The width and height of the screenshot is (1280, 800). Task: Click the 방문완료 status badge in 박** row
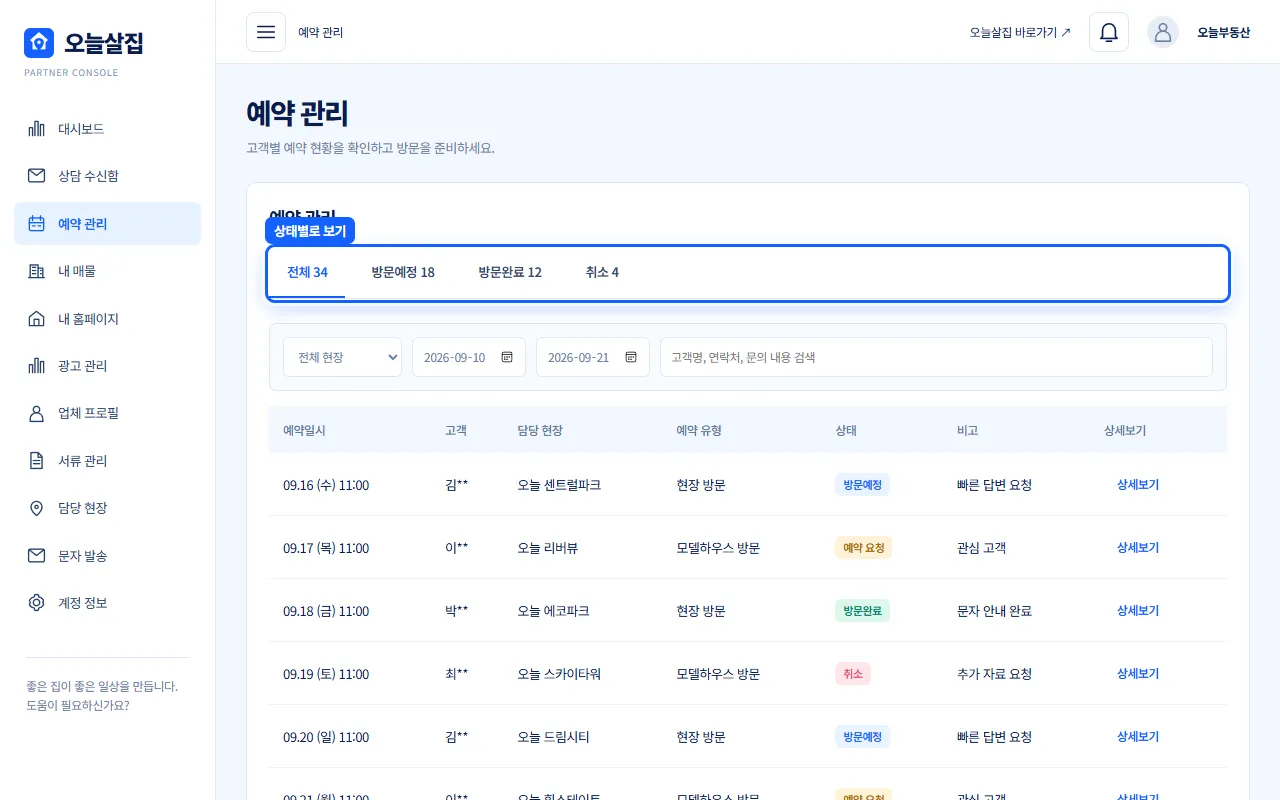pyautogui.click(x=862, y=611)
